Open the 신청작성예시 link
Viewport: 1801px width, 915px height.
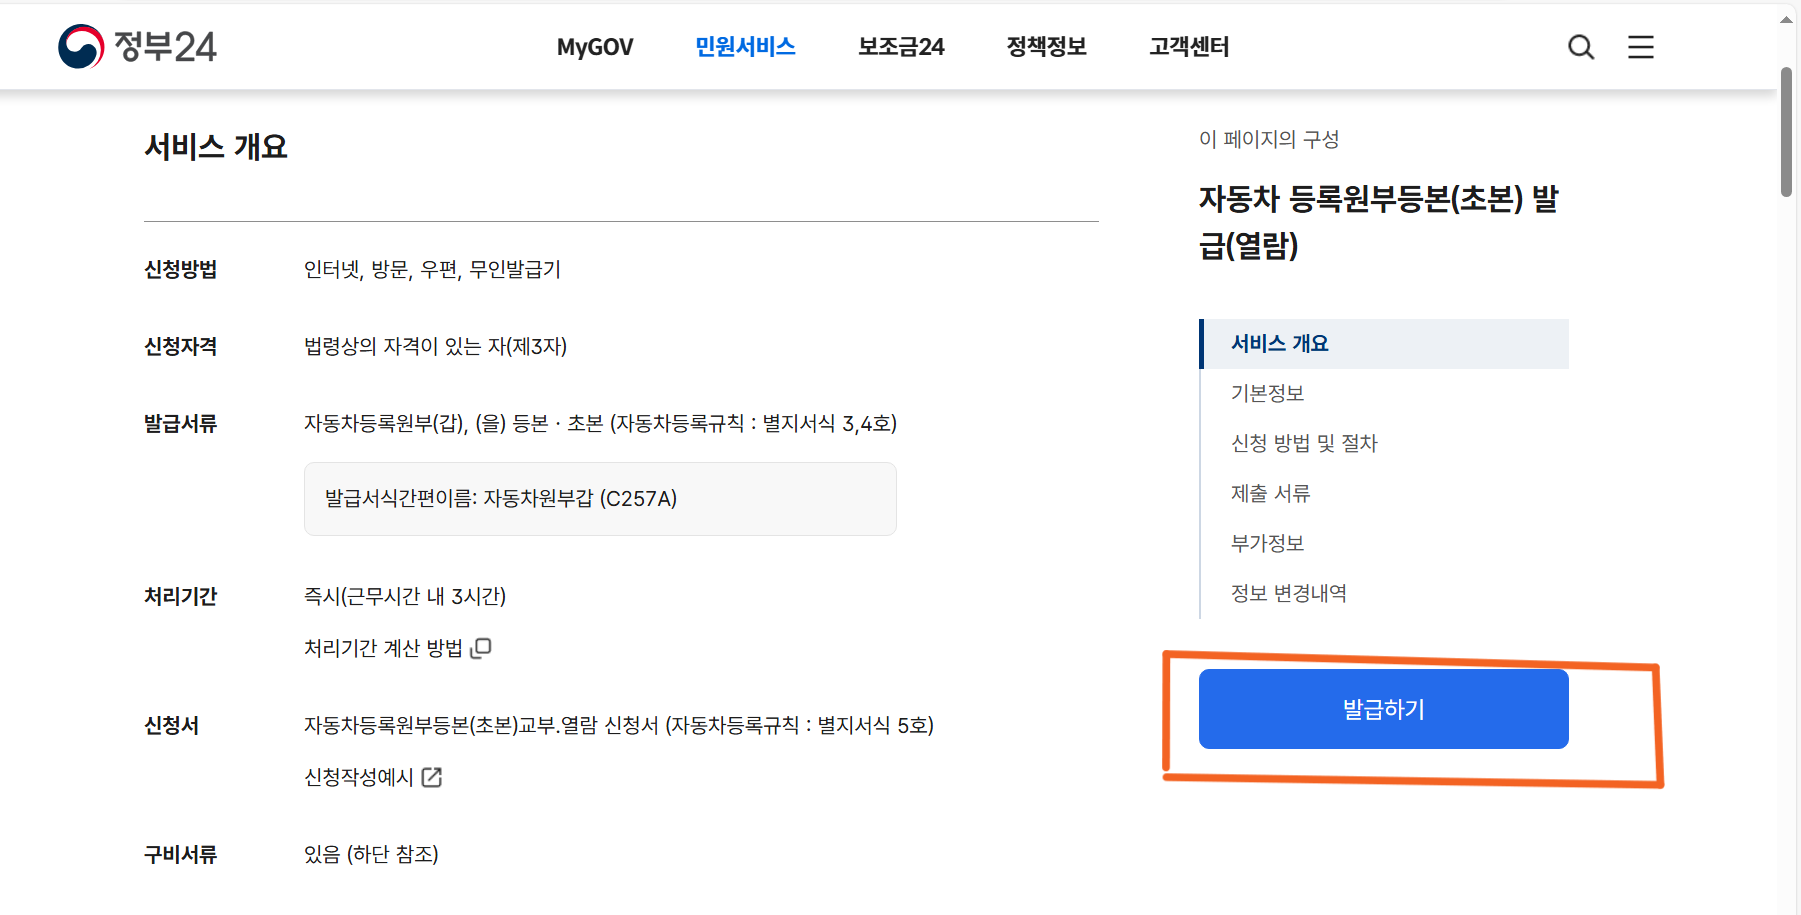click(x=359, y=777)
